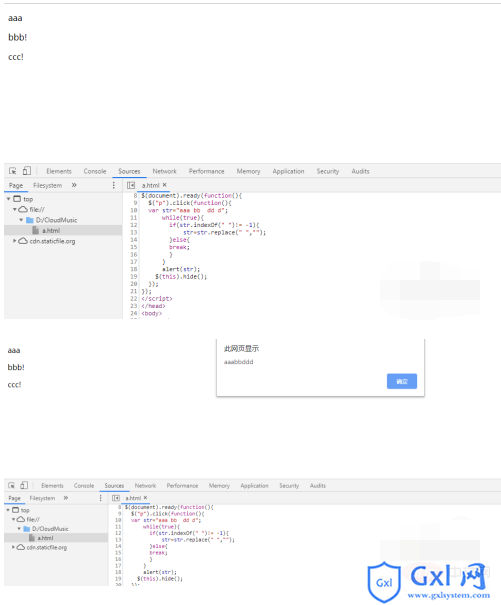
Task: Collapse the top frame node in lower tree
Action: pos(8,510)
